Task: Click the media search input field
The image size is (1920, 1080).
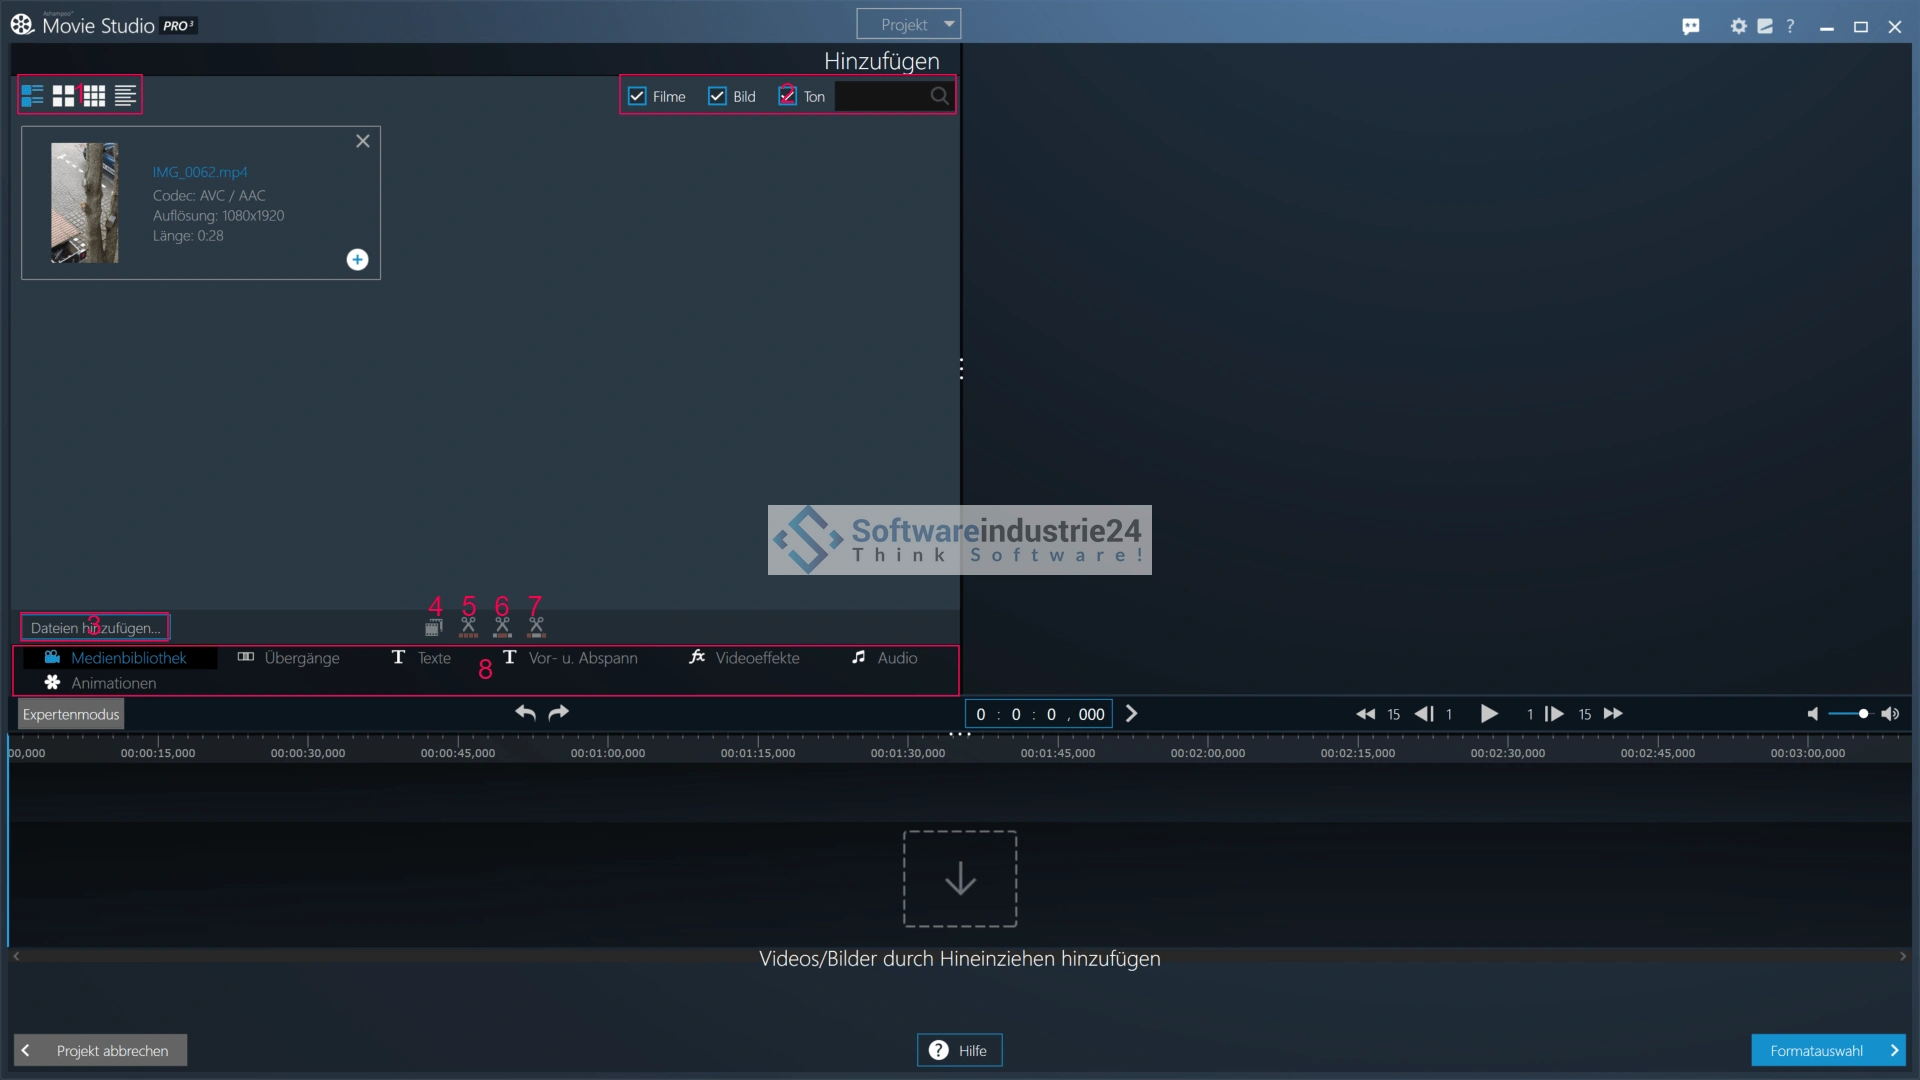Action: point(881,96)
